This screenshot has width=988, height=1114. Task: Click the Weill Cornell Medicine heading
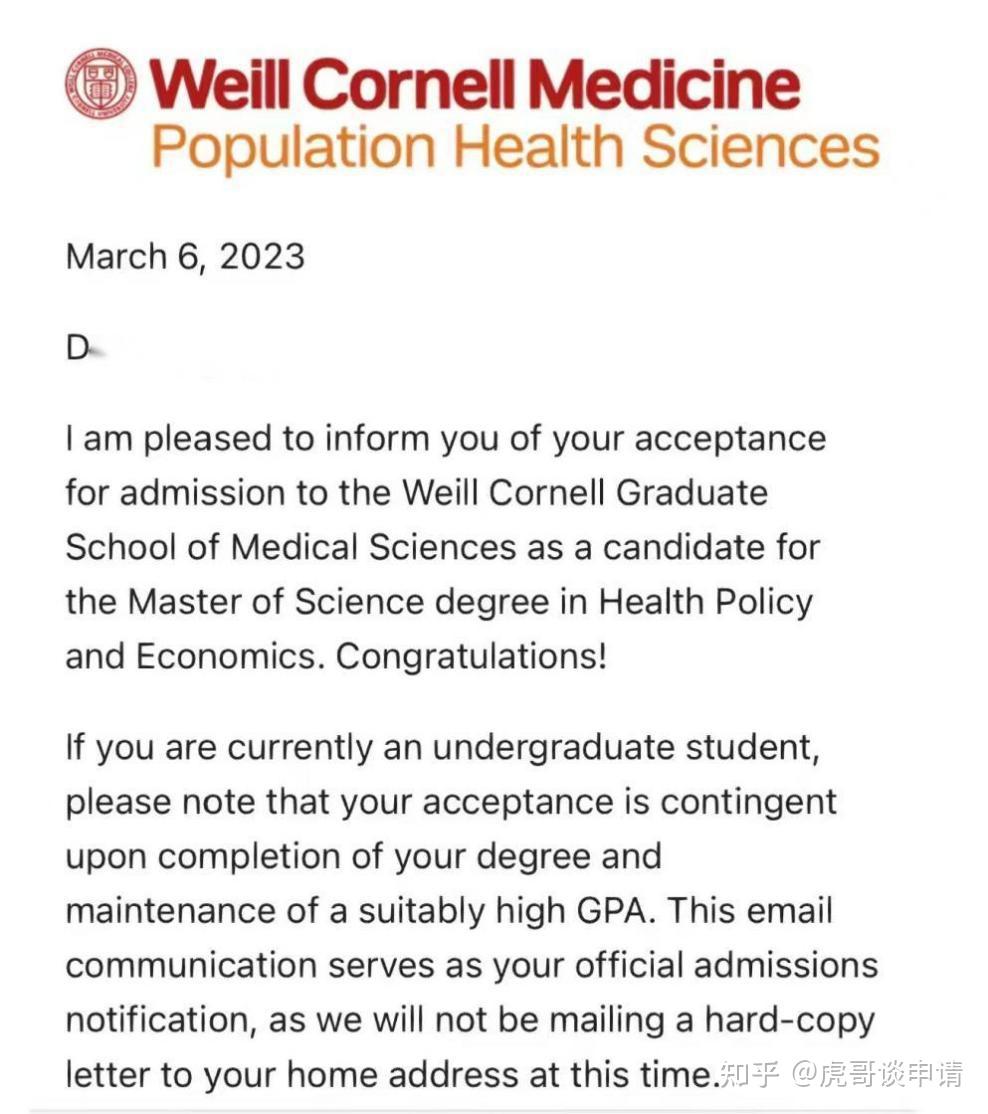[x=475, y=84]
